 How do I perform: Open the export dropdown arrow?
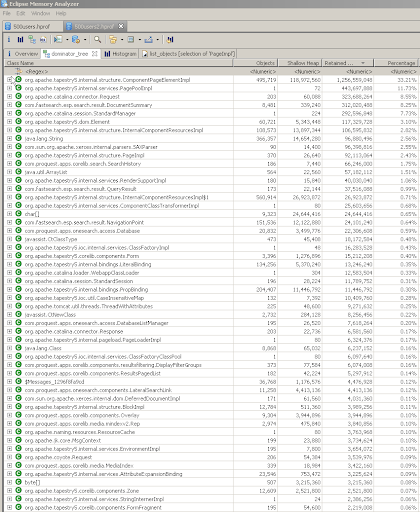pos(158,40)
